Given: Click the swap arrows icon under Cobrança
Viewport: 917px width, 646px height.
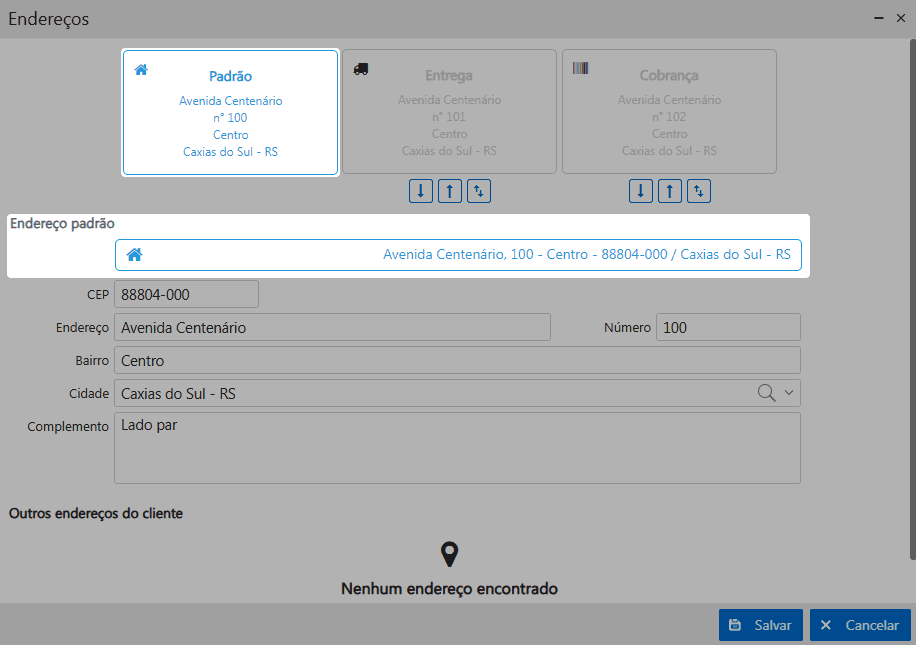Looking at the screenshot, I should (x=700, y=191).
